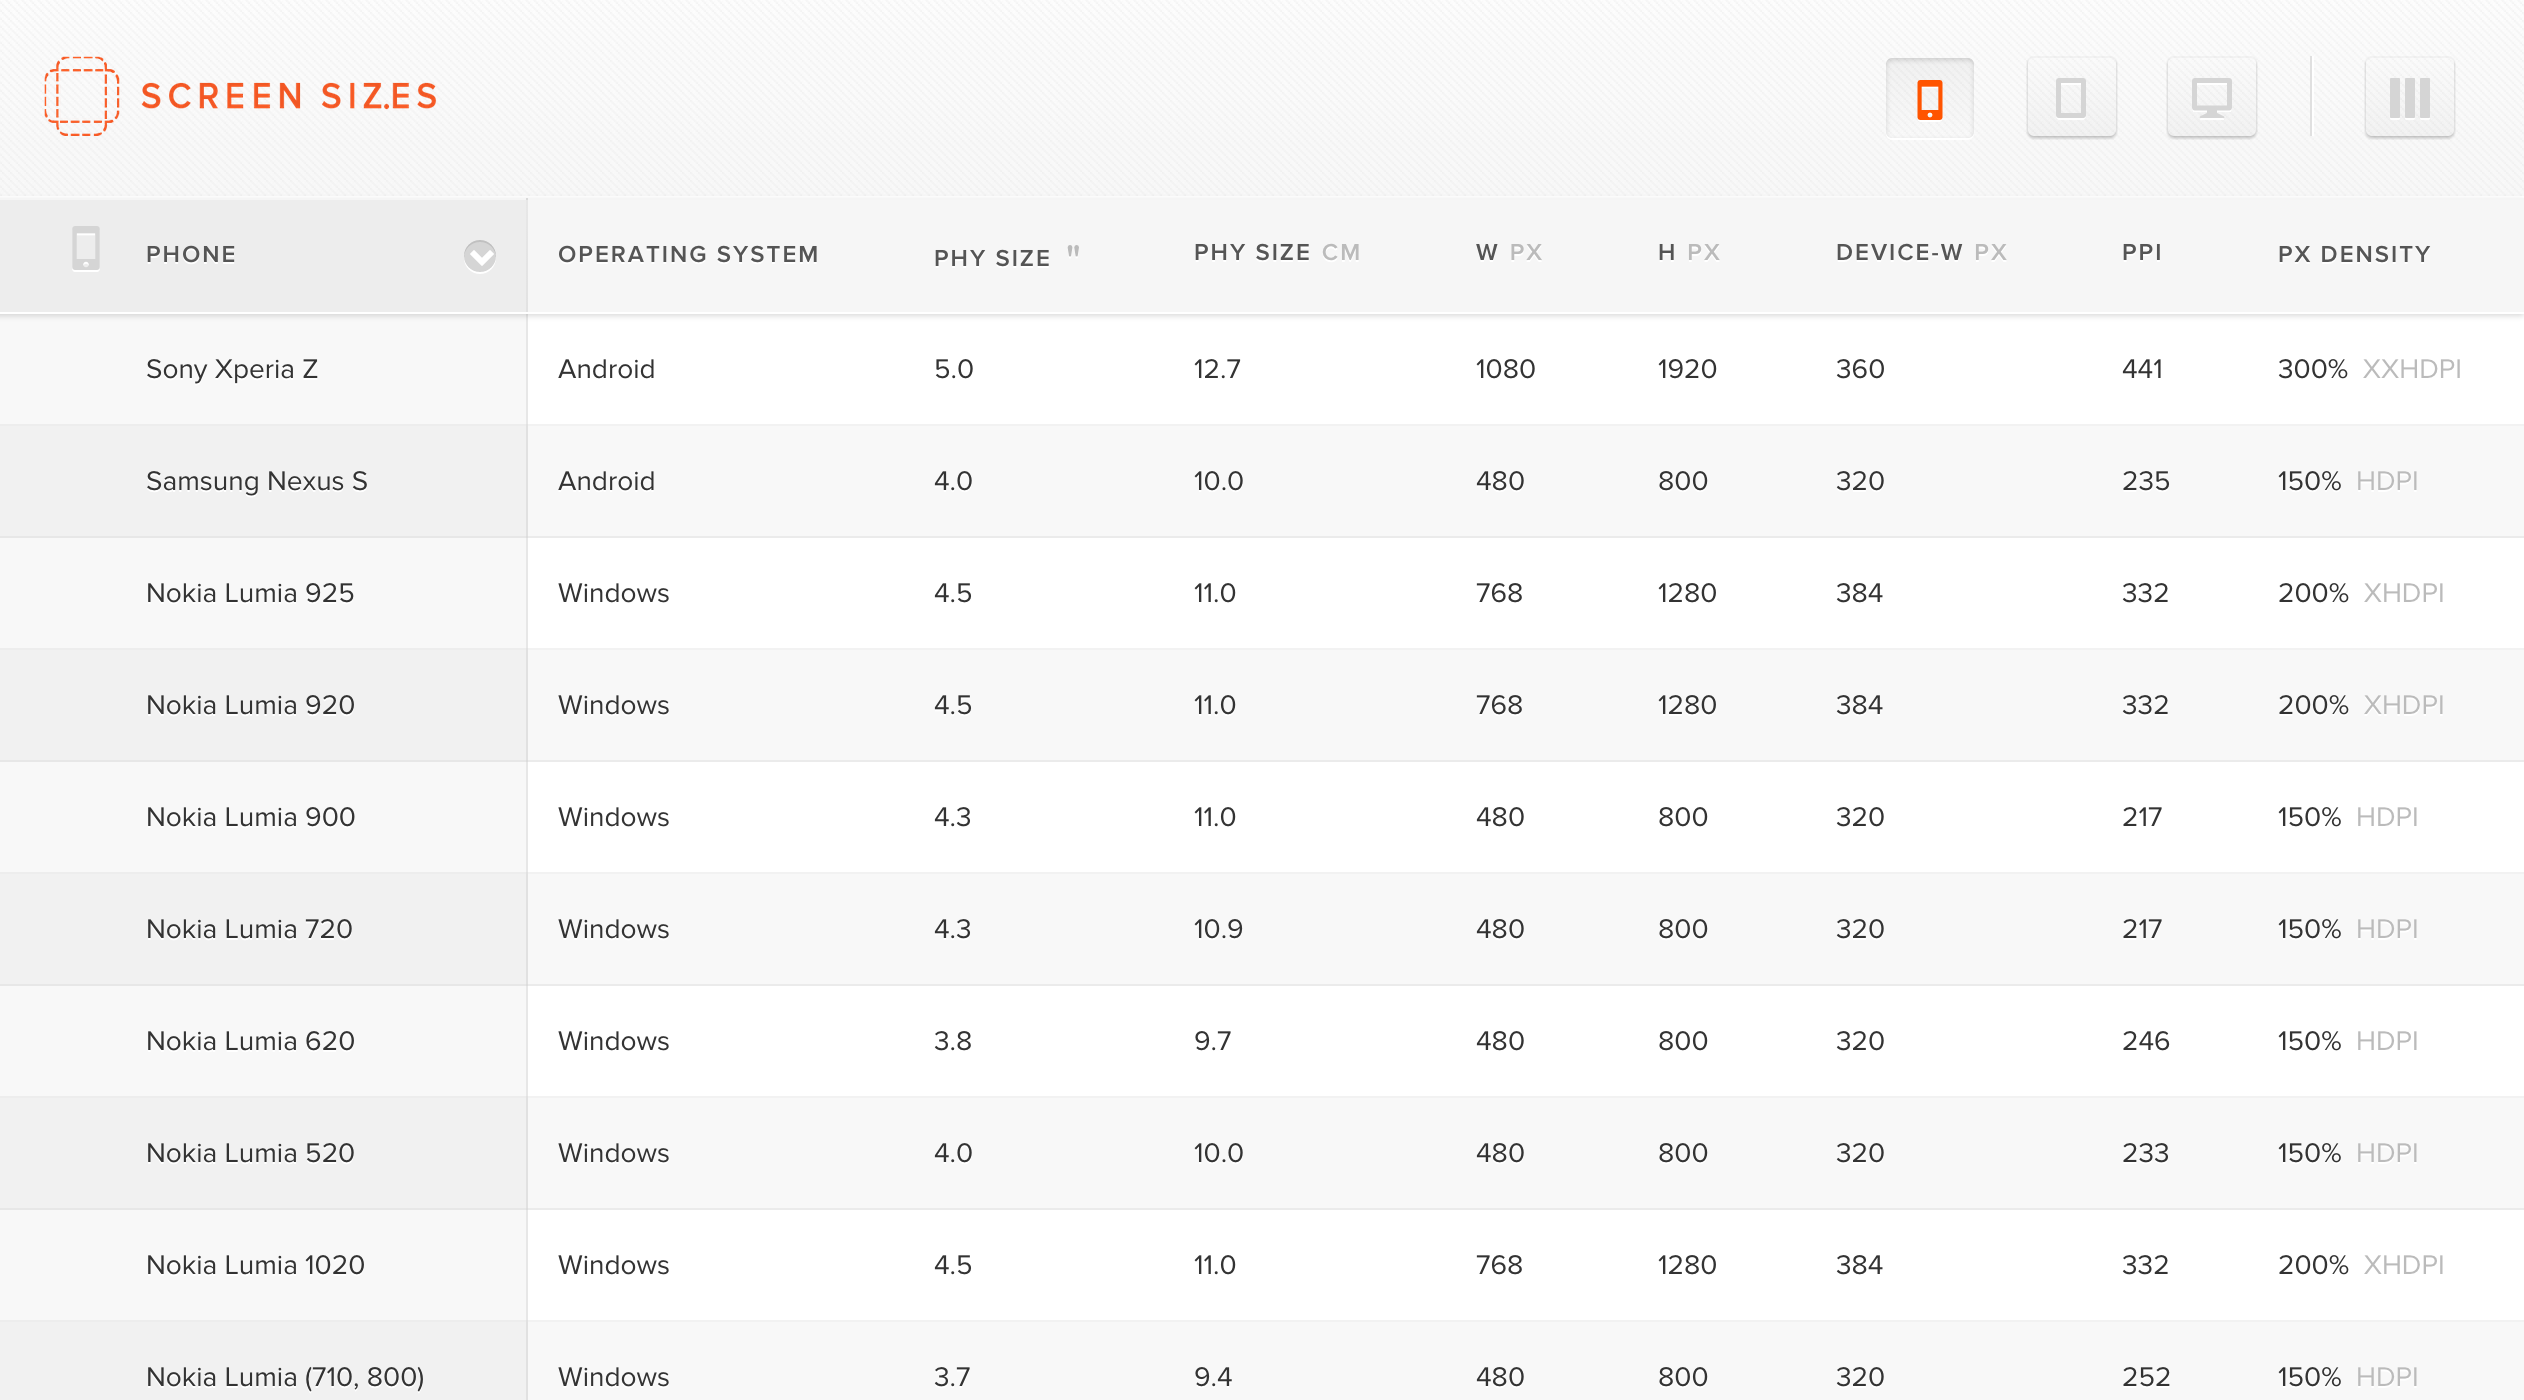Click Android in the Sony Xperia Z row
Image resolution: width=2524 pixels, height=1400 pixels.
pos(606,369)
